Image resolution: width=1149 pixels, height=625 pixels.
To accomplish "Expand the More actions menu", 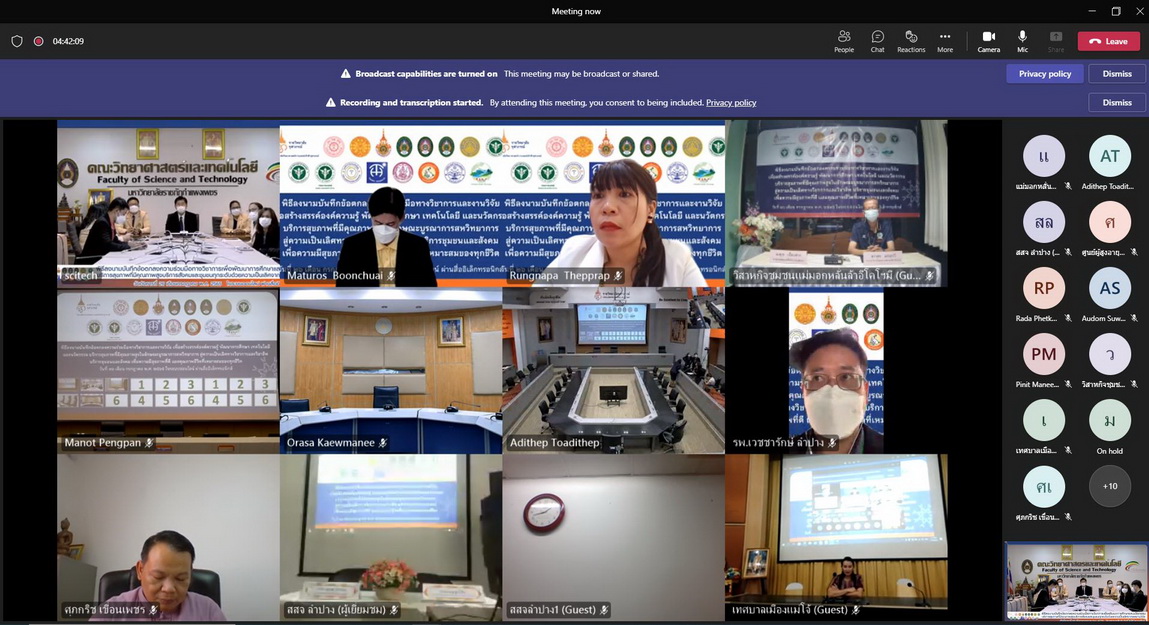I will (945, 41).
